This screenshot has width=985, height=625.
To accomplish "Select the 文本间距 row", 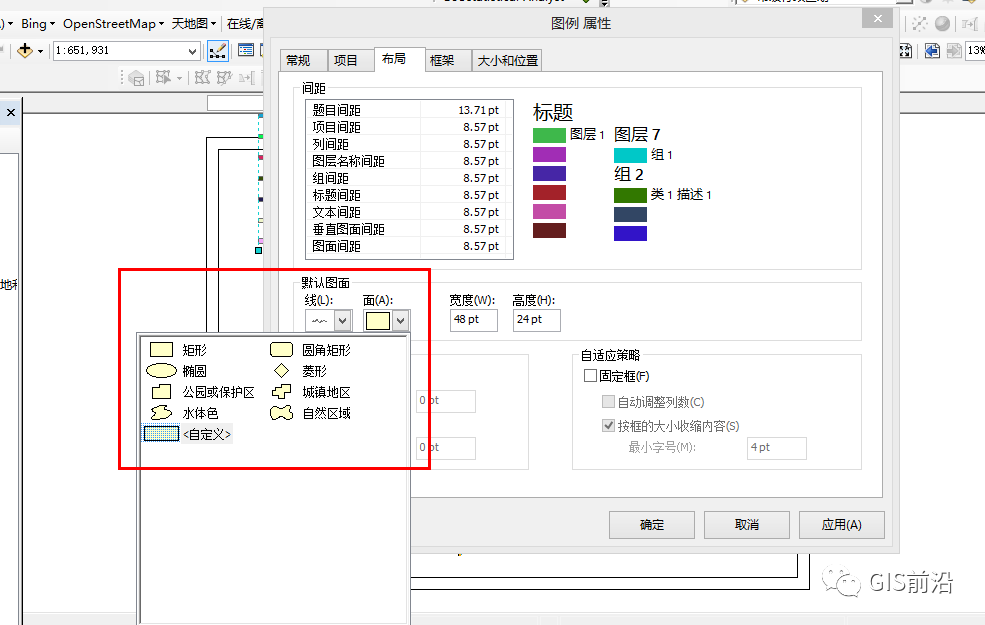I will tap(409, 212).
